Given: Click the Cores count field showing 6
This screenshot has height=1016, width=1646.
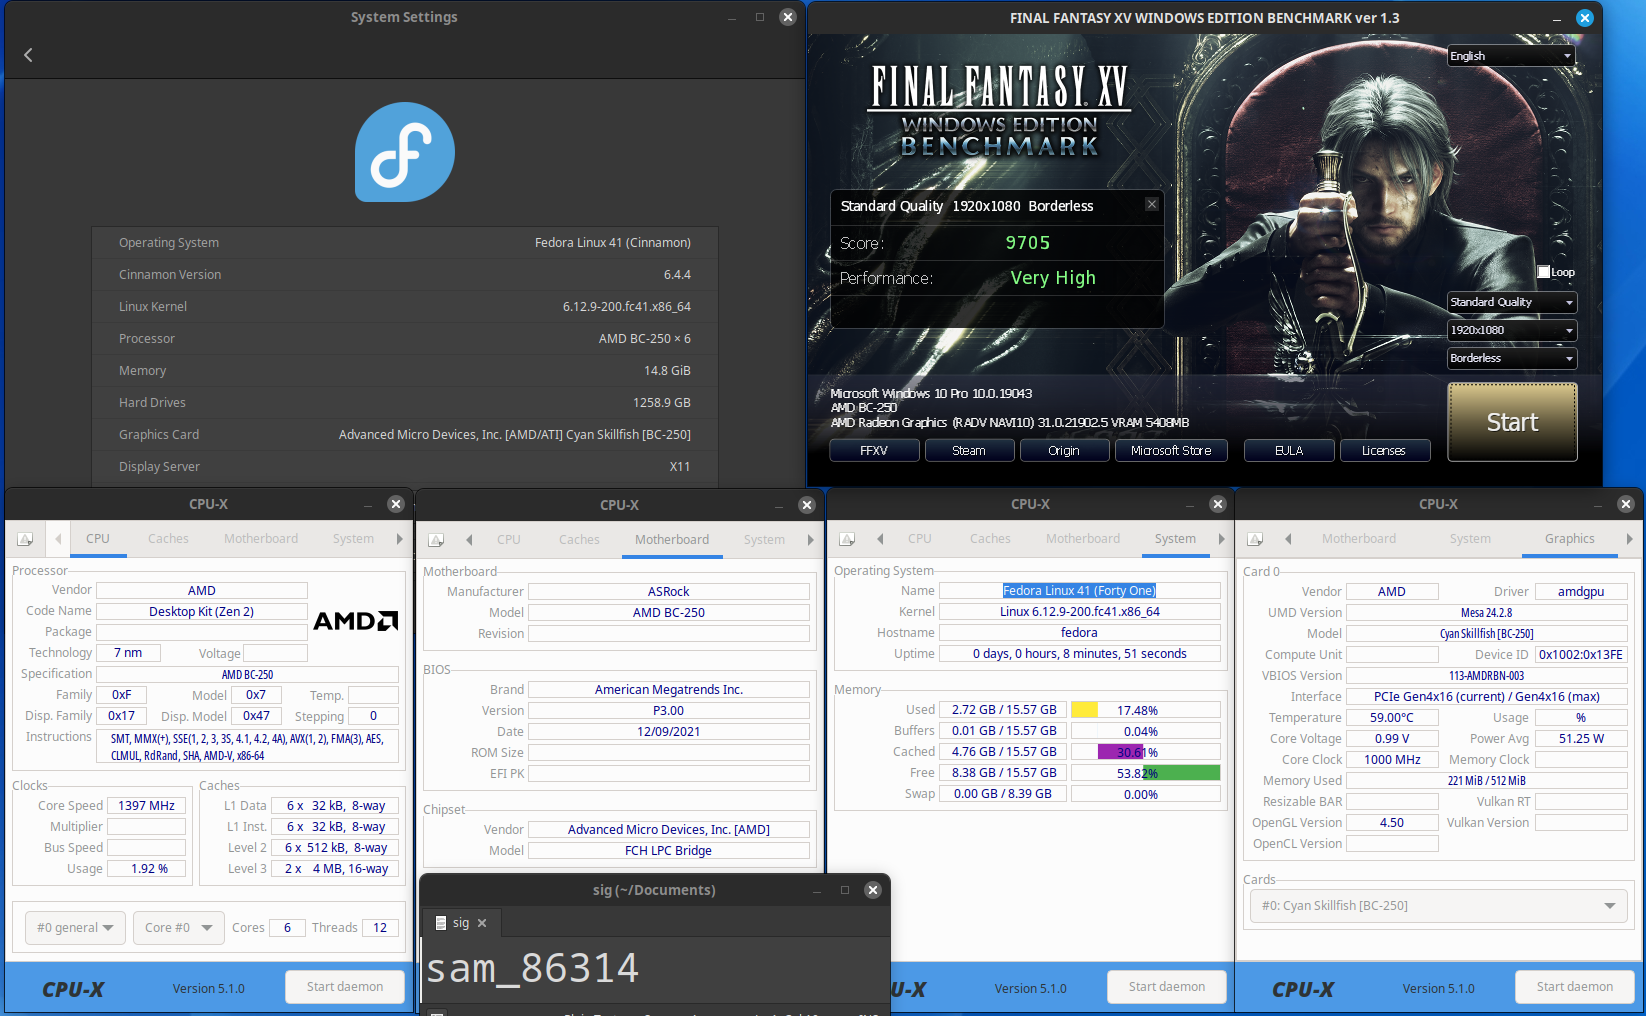Looking at the screenshot, I should (287, 928).
